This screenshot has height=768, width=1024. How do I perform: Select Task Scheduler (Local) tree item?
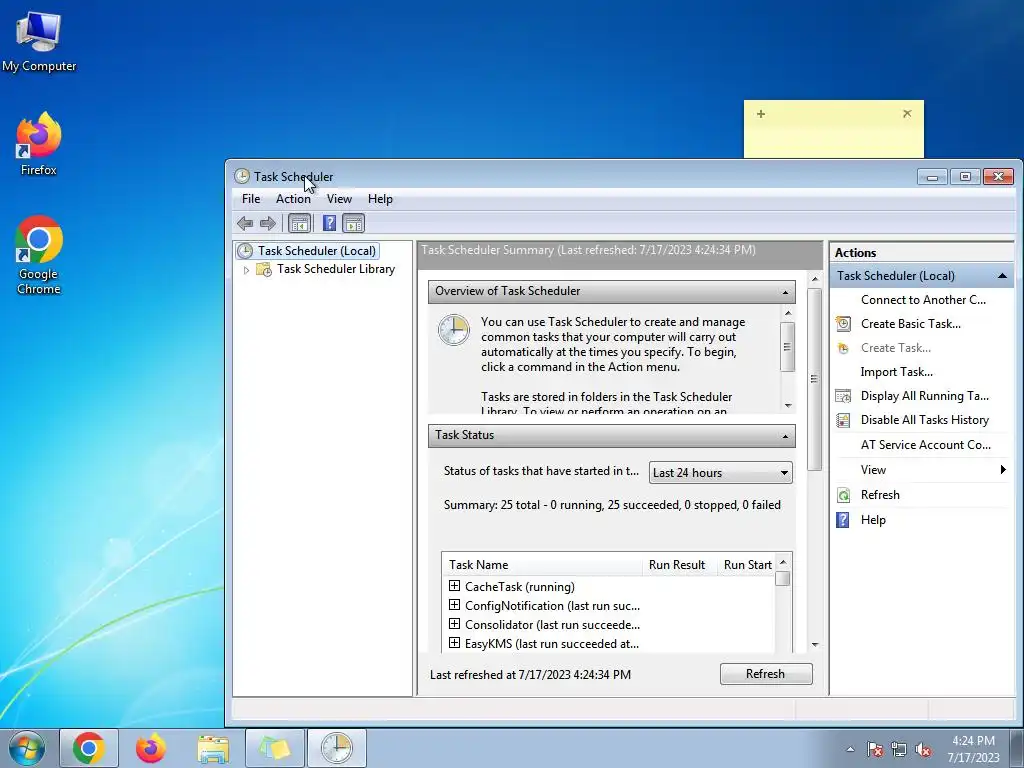[x=317, y=251]
